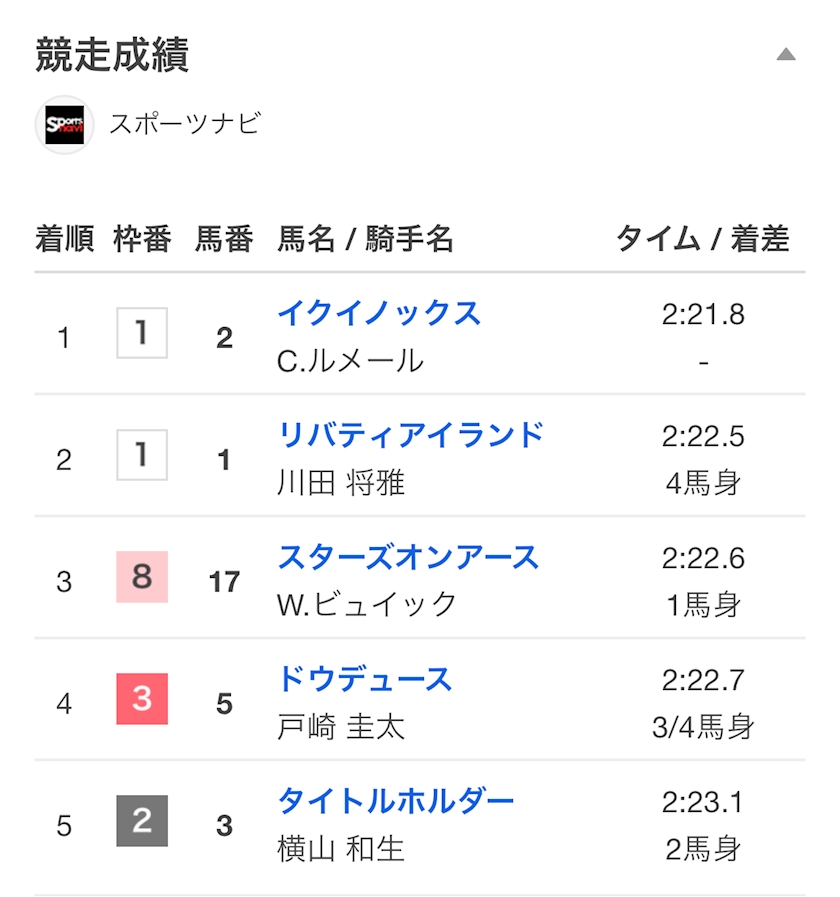The width and height of the screenshot is (840, 897).
Task: Click the 競走成績 heading
Action: pyautogui.click(x=112, y=55)
